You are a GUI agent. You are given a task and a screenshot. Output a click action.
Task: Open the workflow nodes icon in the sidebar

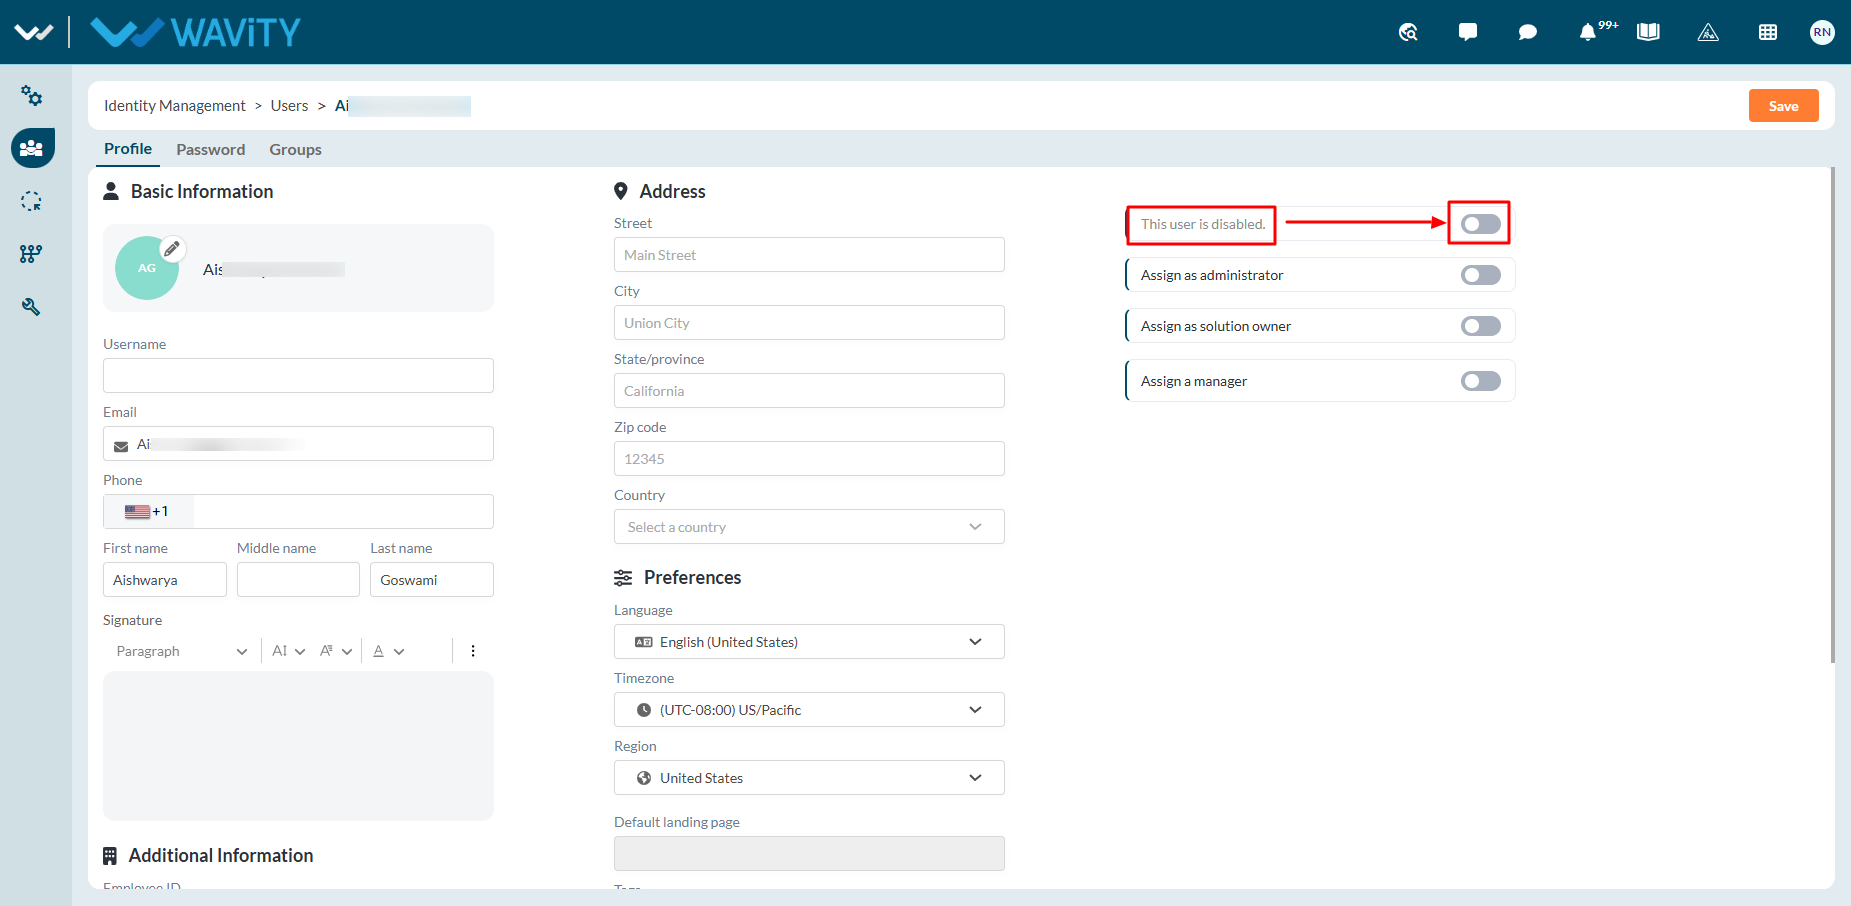[32, 254]
